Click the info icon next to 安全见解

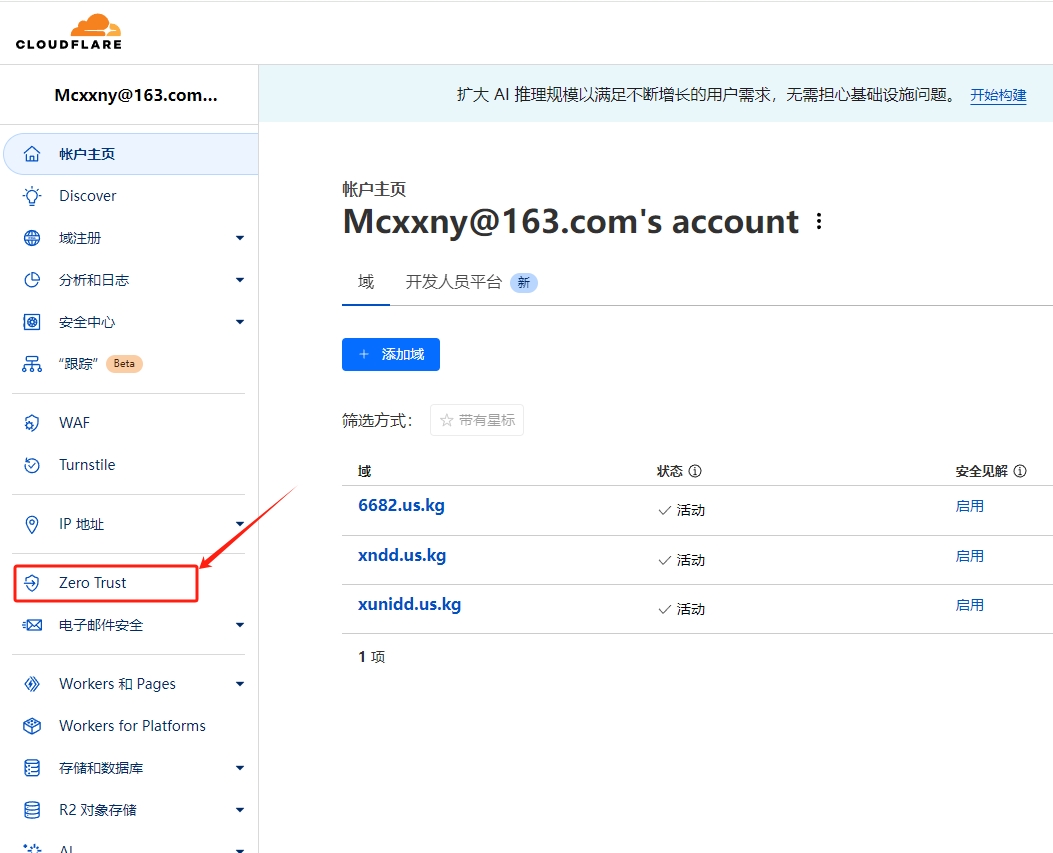pos(1019,471)
